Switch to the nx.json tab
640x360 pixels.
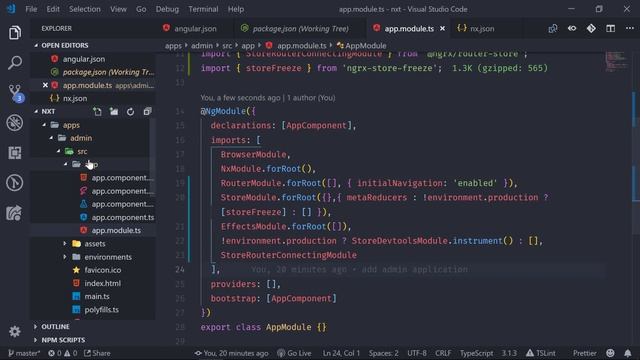(482, 29)
